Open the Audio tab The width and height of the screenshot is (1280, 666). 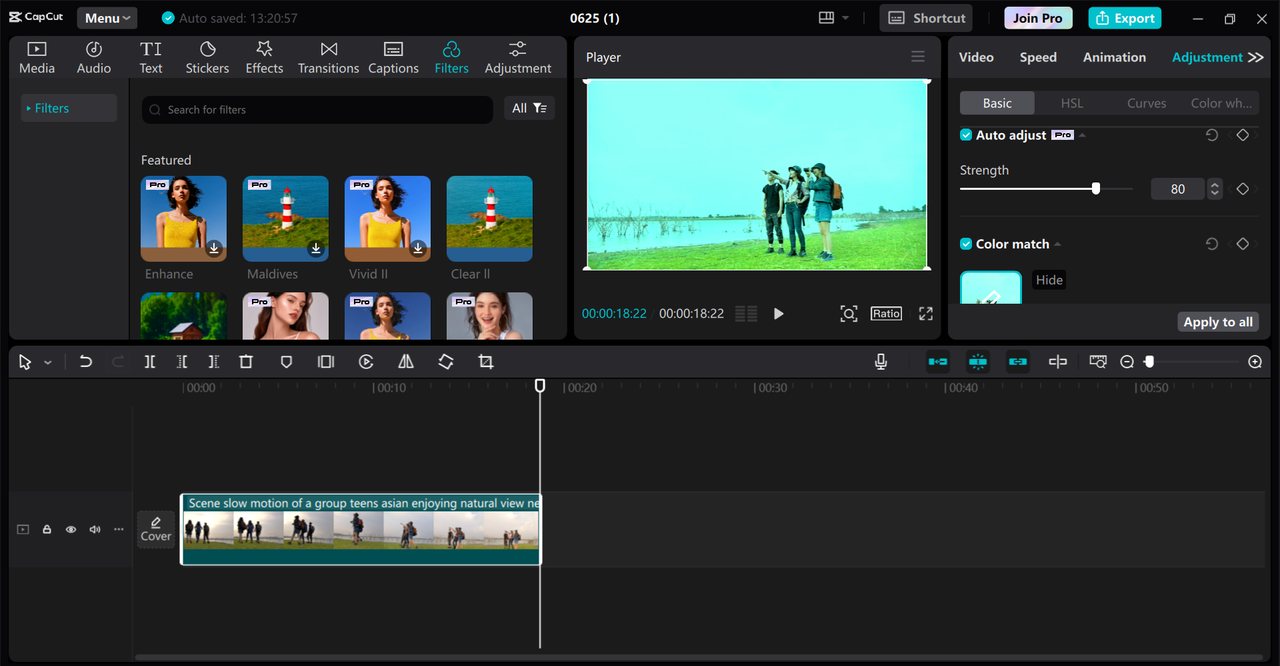94,58
